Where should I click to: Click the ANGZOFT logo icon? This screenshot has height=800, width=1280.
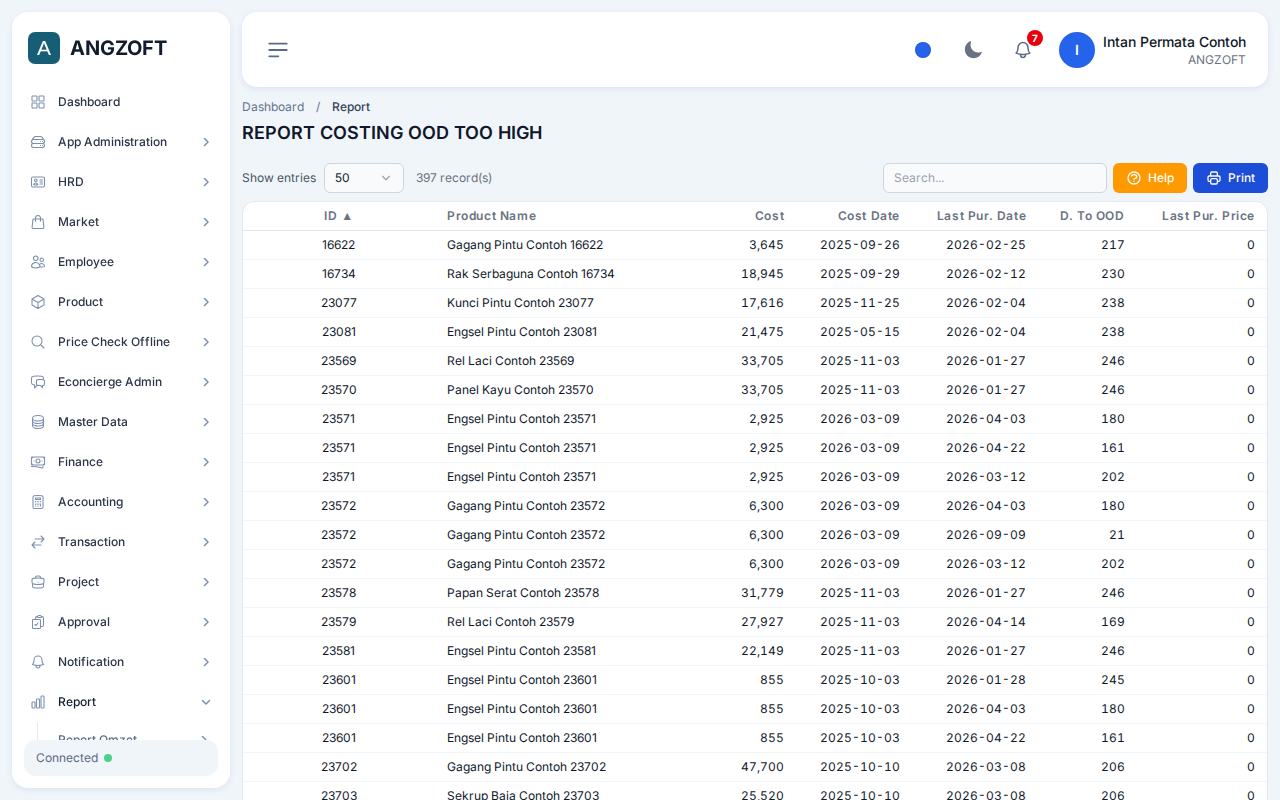click(44, 48)
